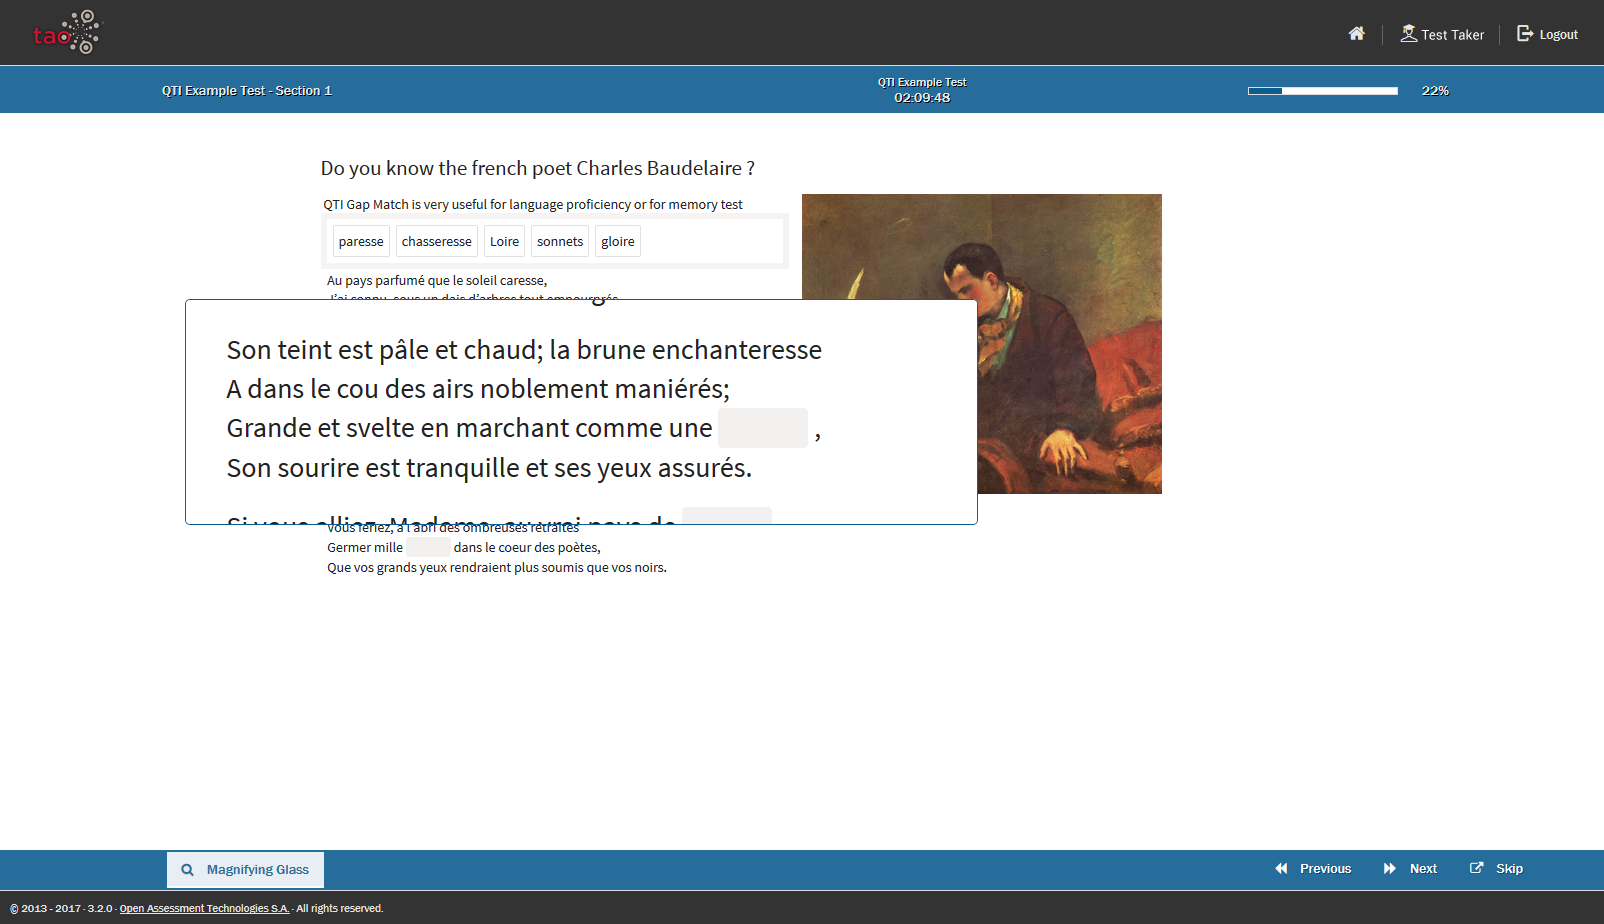The width and height of the screenshot is (1604, 924).
Task: Click the magnified gap after 'comme une'
Action: [x=763, y=428]
